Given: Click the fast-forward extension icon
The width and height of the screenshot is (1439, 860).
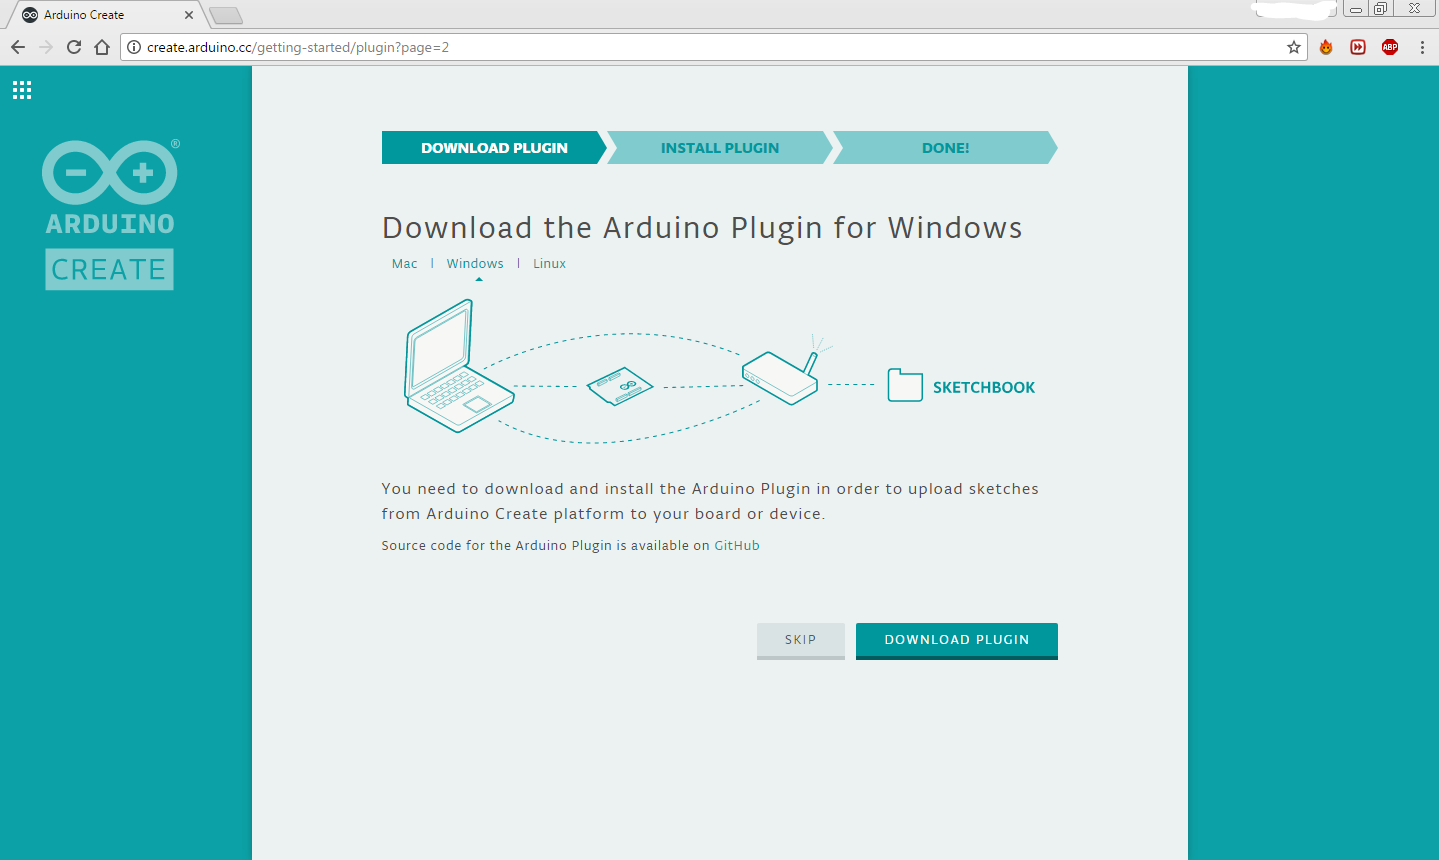Looking at the screenshot, I should coord(1357,47).
